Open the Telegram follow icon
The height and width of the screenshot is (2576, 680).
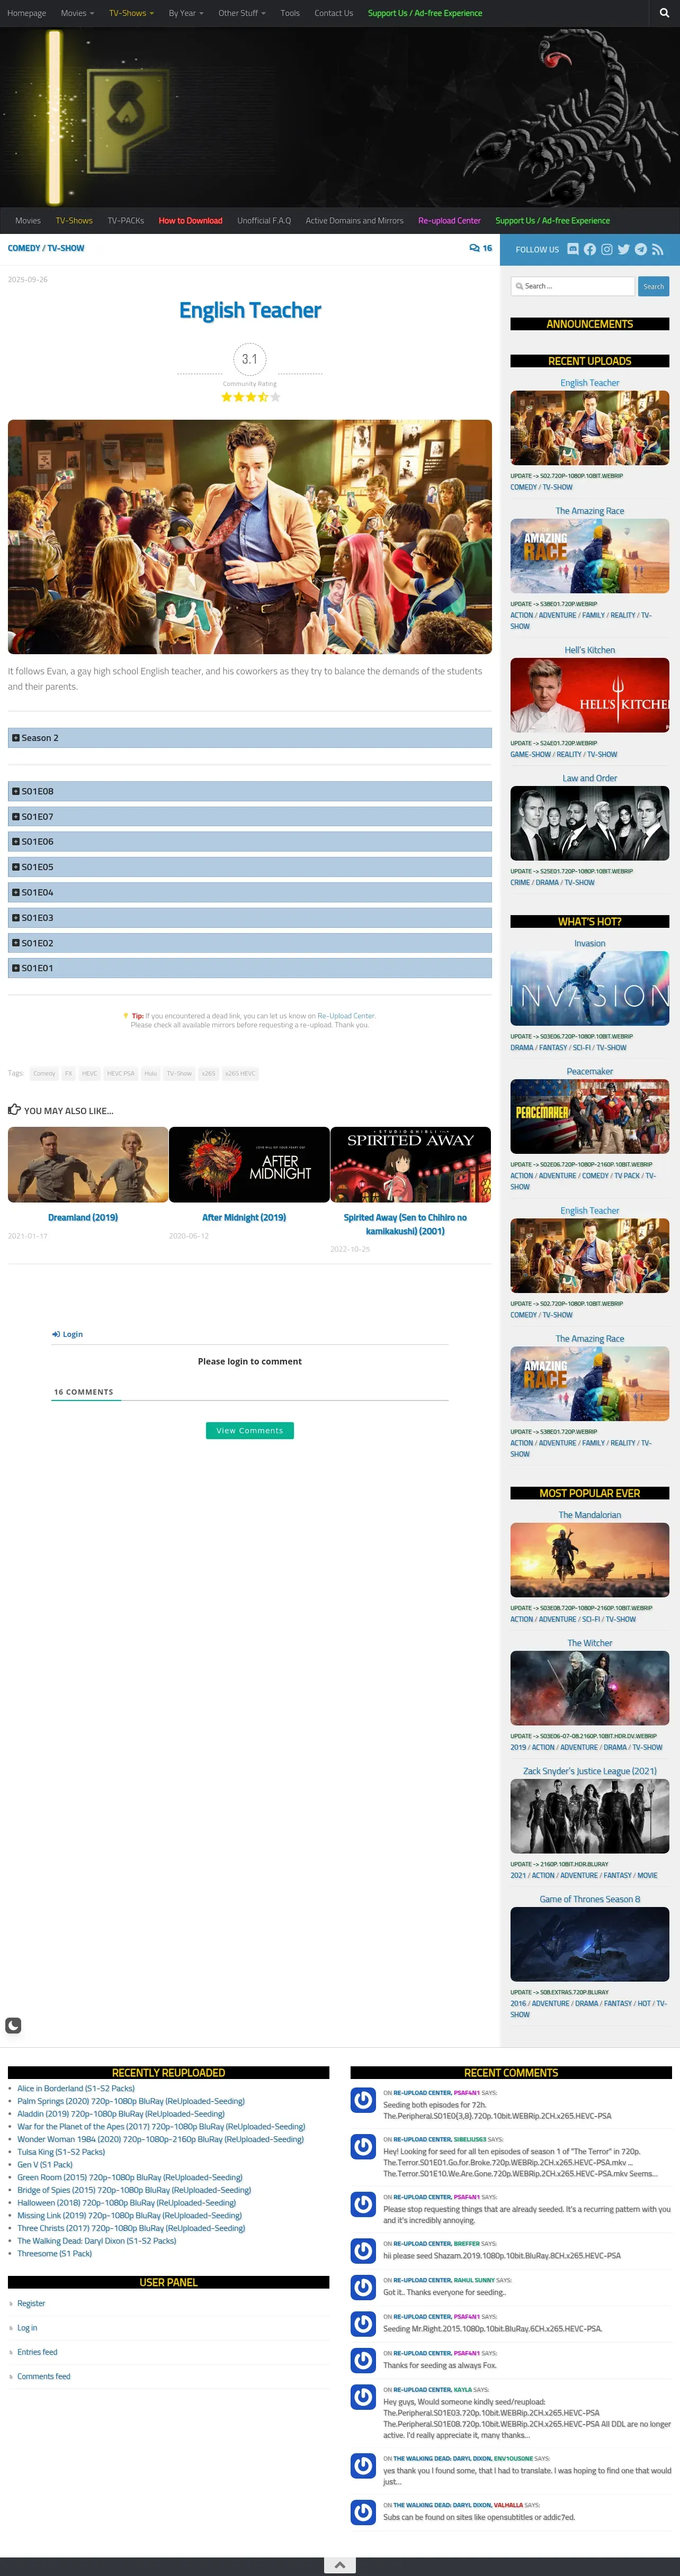pos(641,249)
